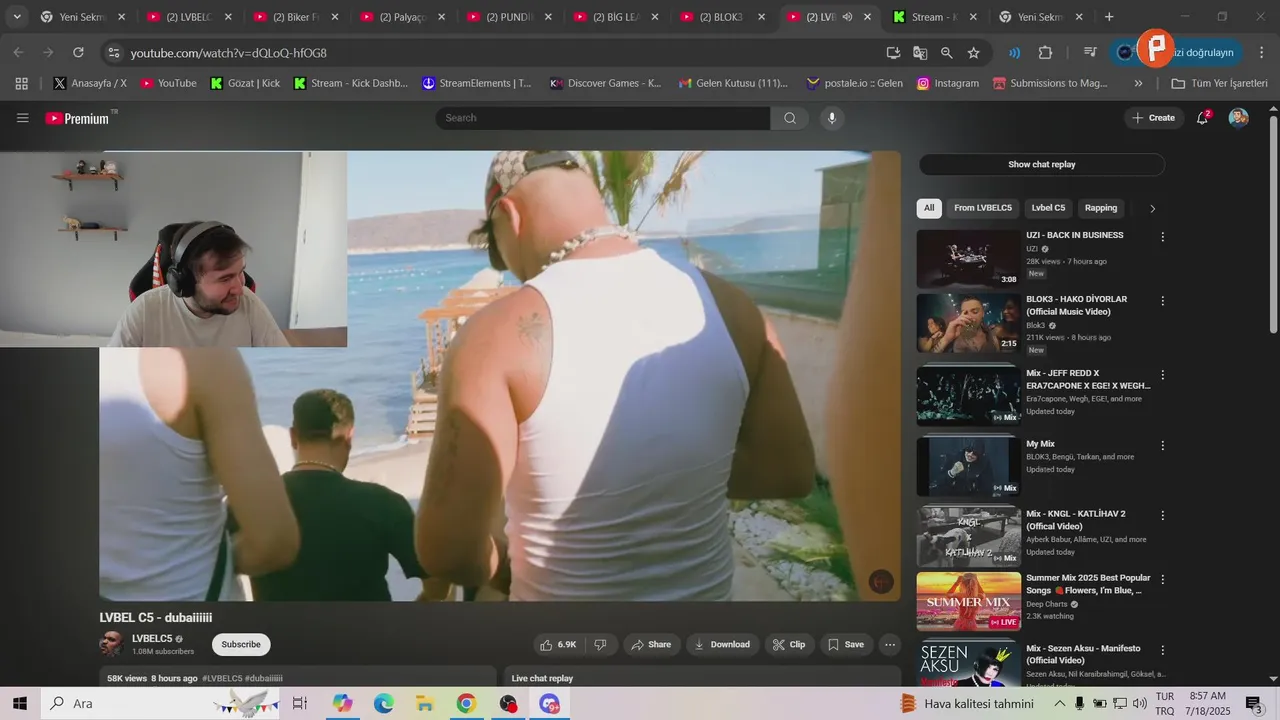Viewport: 1280px width, 720px height.
Task: Open the Windows Start menu
Action: click(20, 703)
